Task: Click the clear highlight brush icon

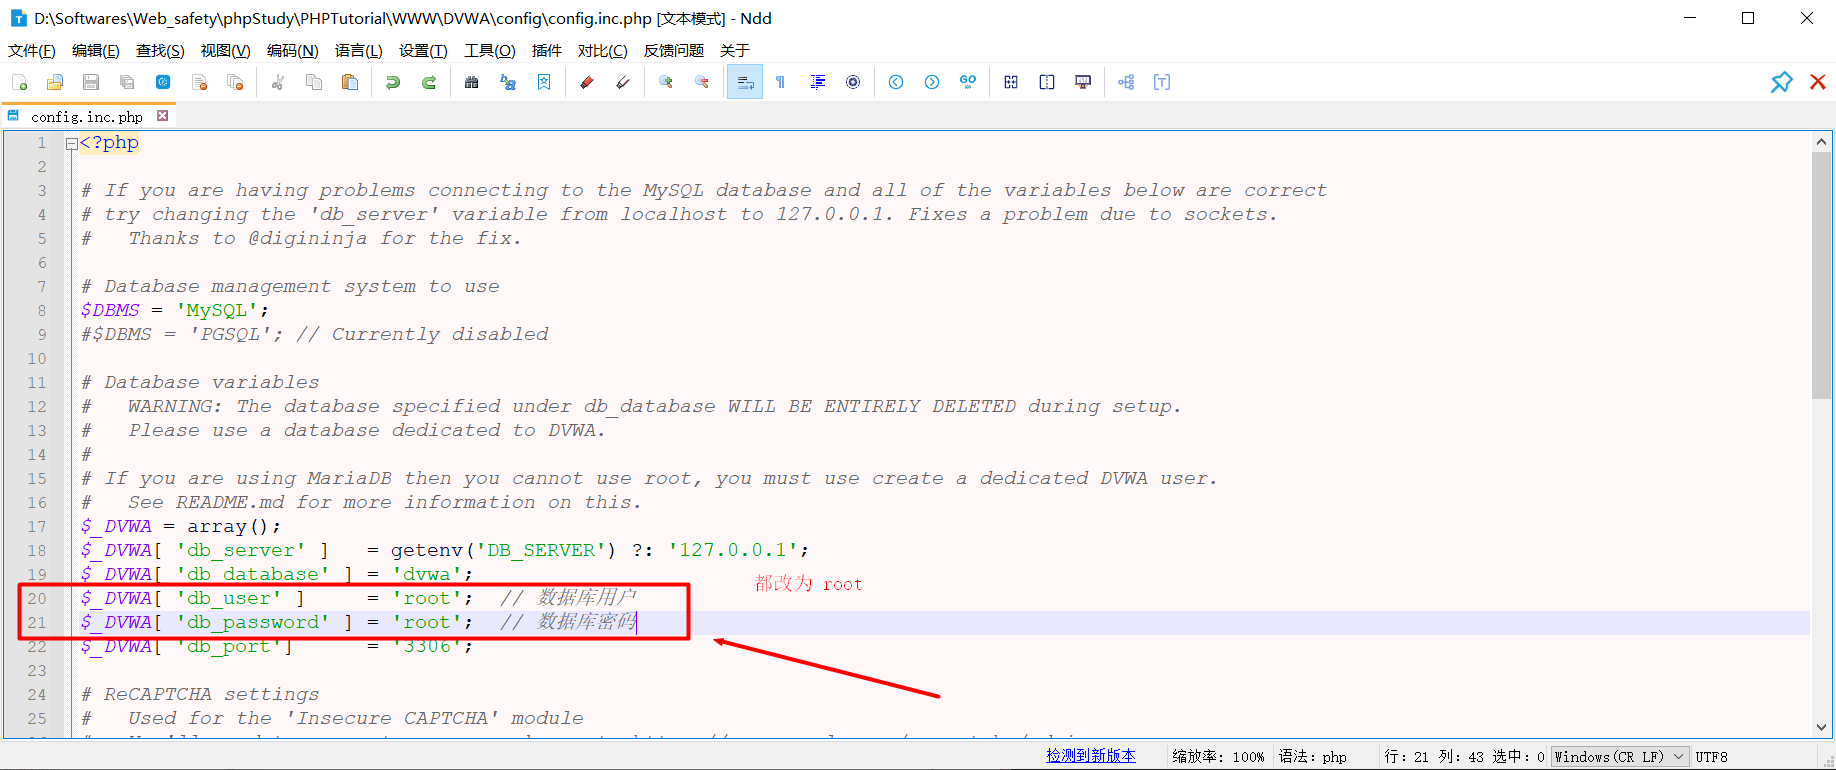Action: 623,82
